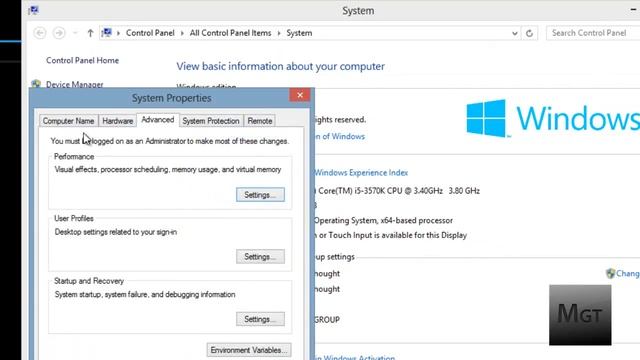Go up one folder level
The height and width of the screenshot is (360, 640).
point(90,33)
